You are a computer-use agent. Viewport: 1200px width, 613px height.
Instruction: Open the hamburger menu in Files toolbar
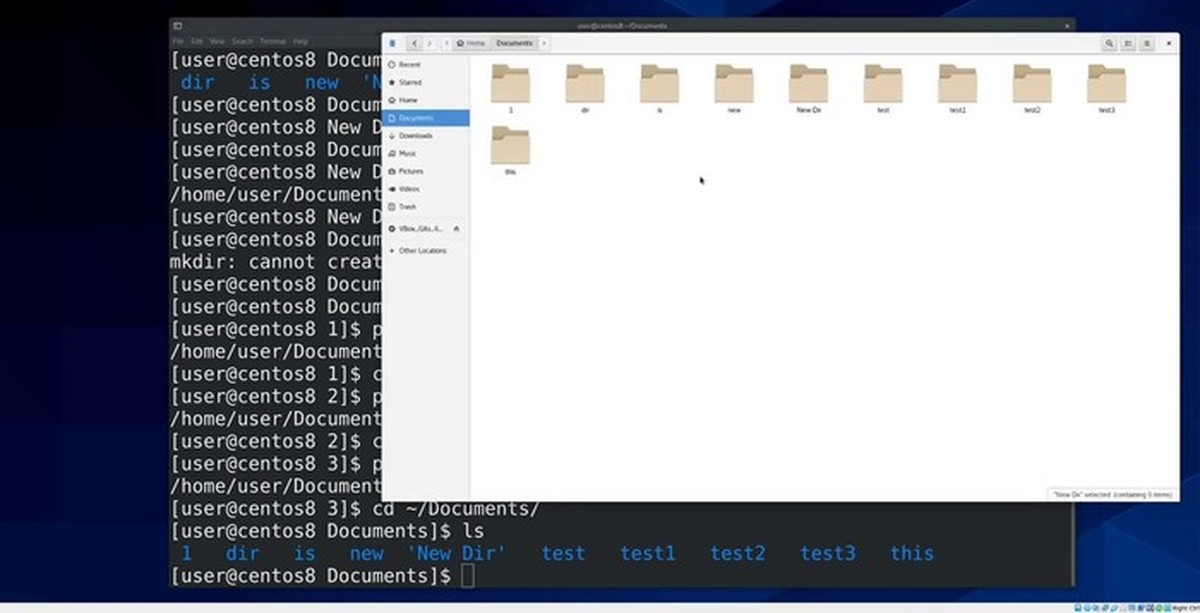(x=1147, y=43)
